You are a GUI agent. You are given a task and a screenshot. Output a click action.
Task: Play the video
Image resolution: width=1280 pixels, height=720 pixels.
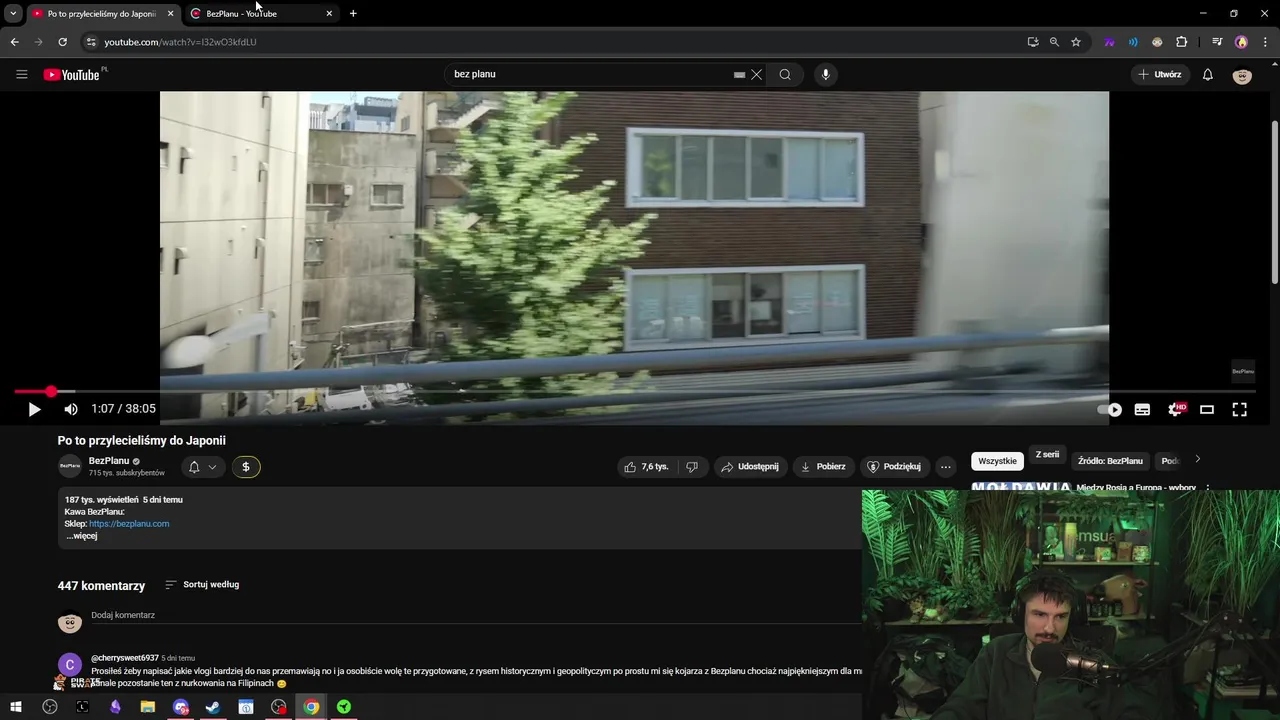point(34,409)
